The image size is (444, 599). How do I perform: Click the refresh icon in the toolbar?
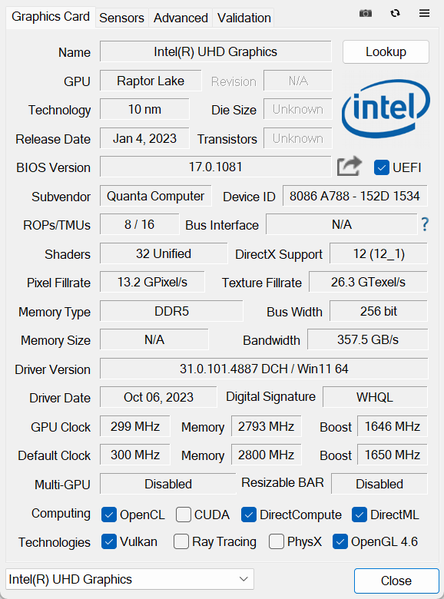pyautogui.click(x=395, y=13)
